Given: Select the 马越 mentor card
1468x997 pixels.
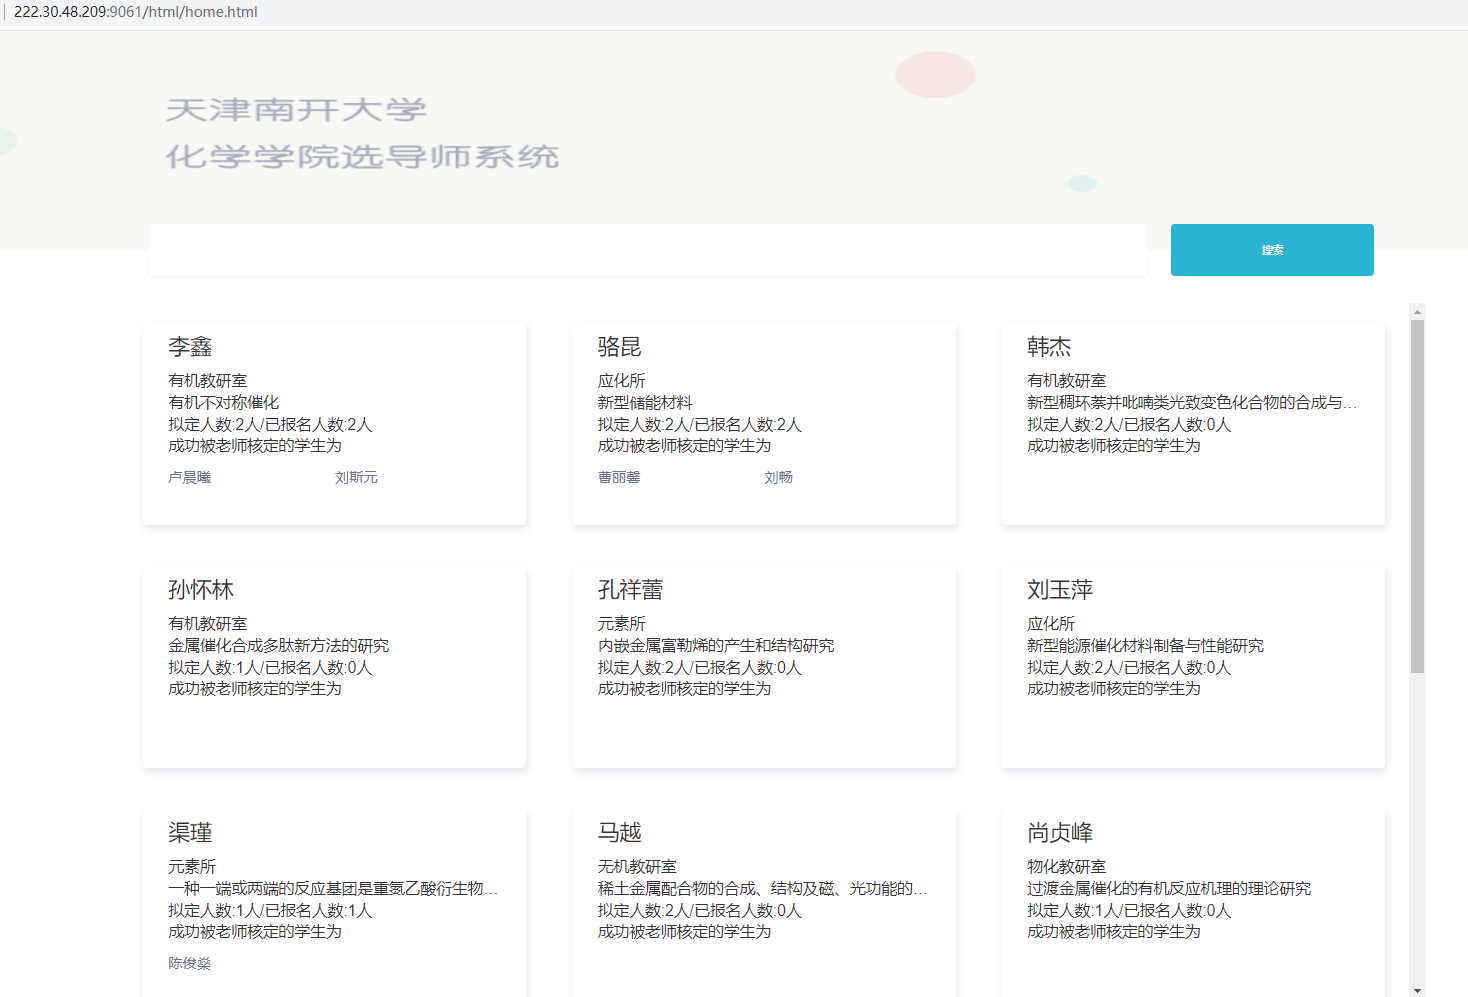Looking at the screenshot, I should tap(763, 900).
